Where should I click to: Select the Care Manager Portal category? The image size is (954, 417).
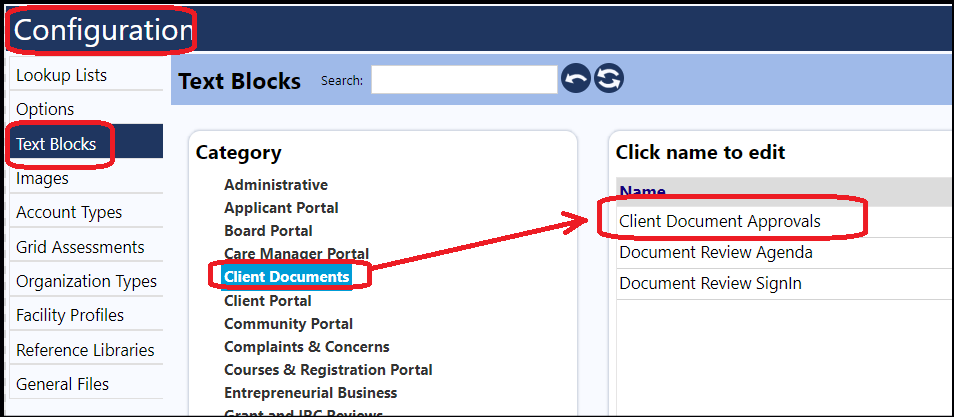[x=296, y=253]
